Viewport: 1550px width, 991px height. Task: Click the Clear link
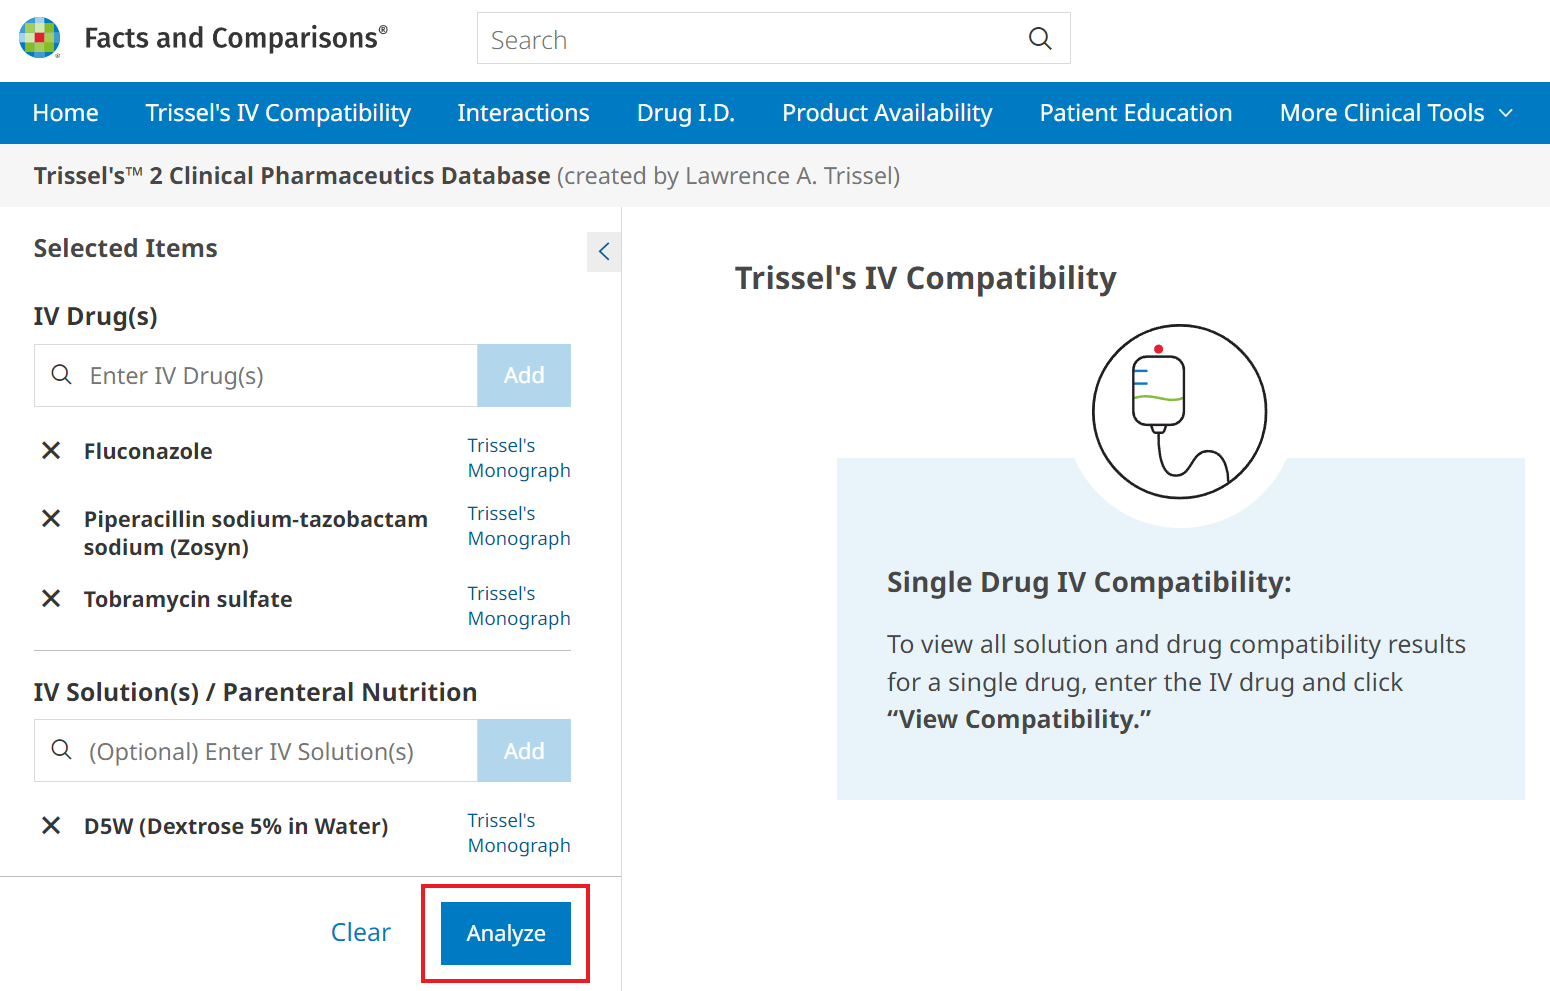[360, 932]
